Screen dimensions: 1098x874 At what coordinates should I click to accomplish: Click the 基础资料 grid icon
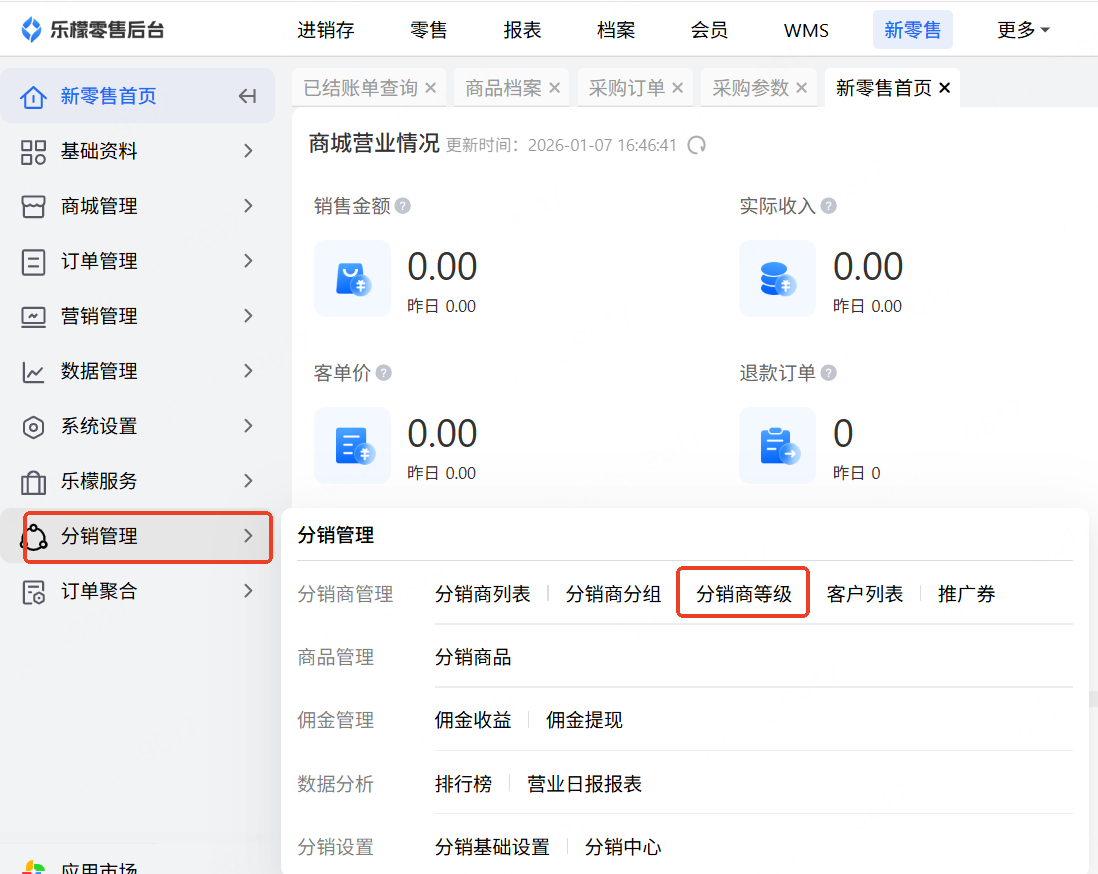(x=33, y=151)
